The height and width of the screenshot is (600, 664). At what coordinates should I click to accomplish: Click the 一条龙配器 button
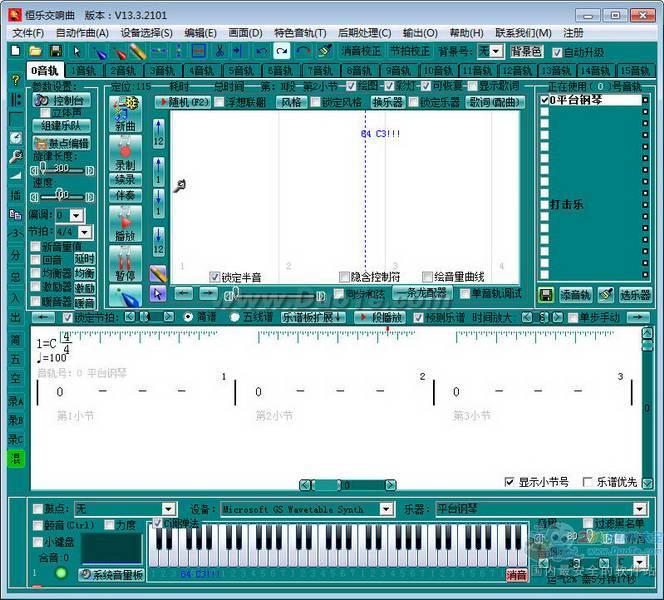point(422,293)
